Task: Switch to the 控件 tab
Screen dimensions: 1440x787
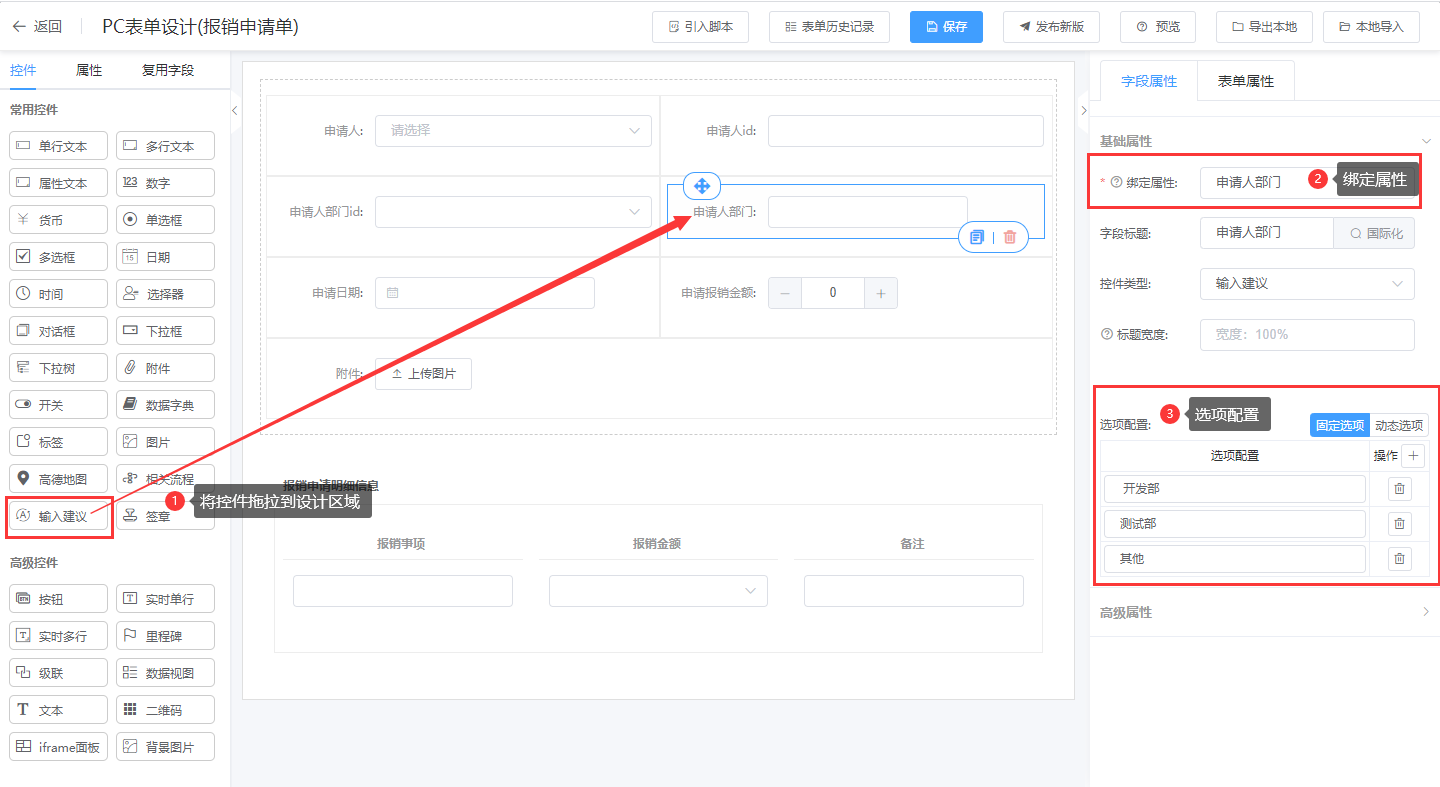Action: click(x=23, y=70)
